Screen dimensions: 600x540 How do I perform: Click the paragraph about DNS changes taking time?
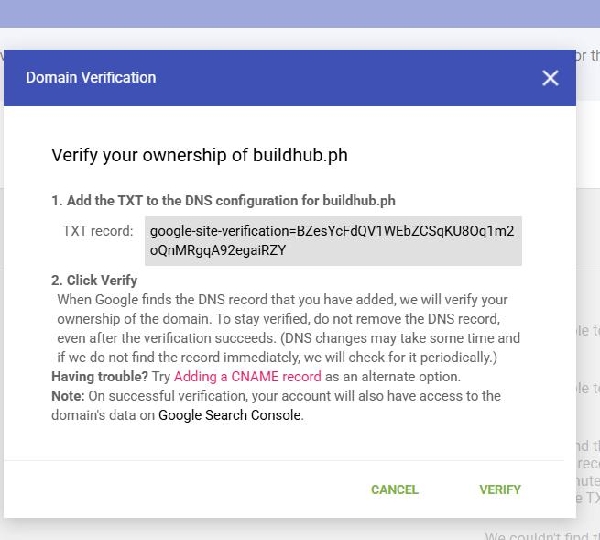pyautogui.click(x=290, y=349)
